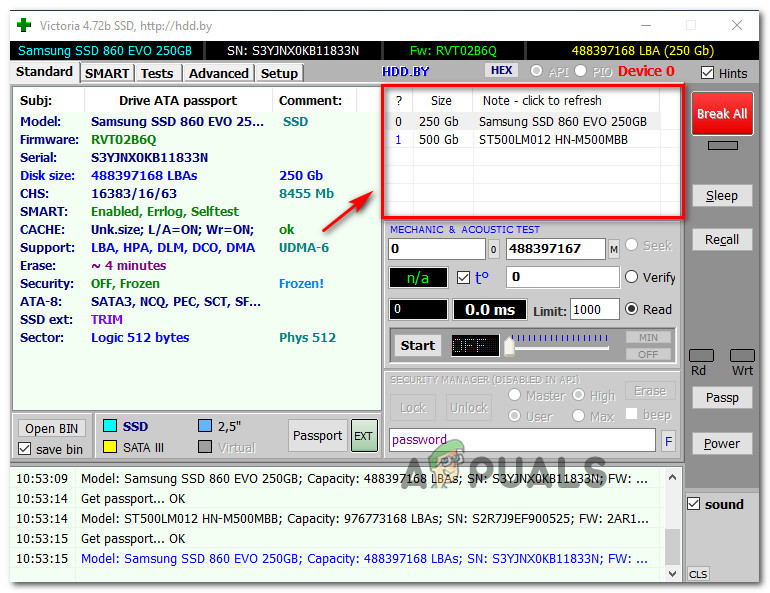Click the 'Note - click to refresh' header
The width and height of the screenshot is (770, 593).
542,101
